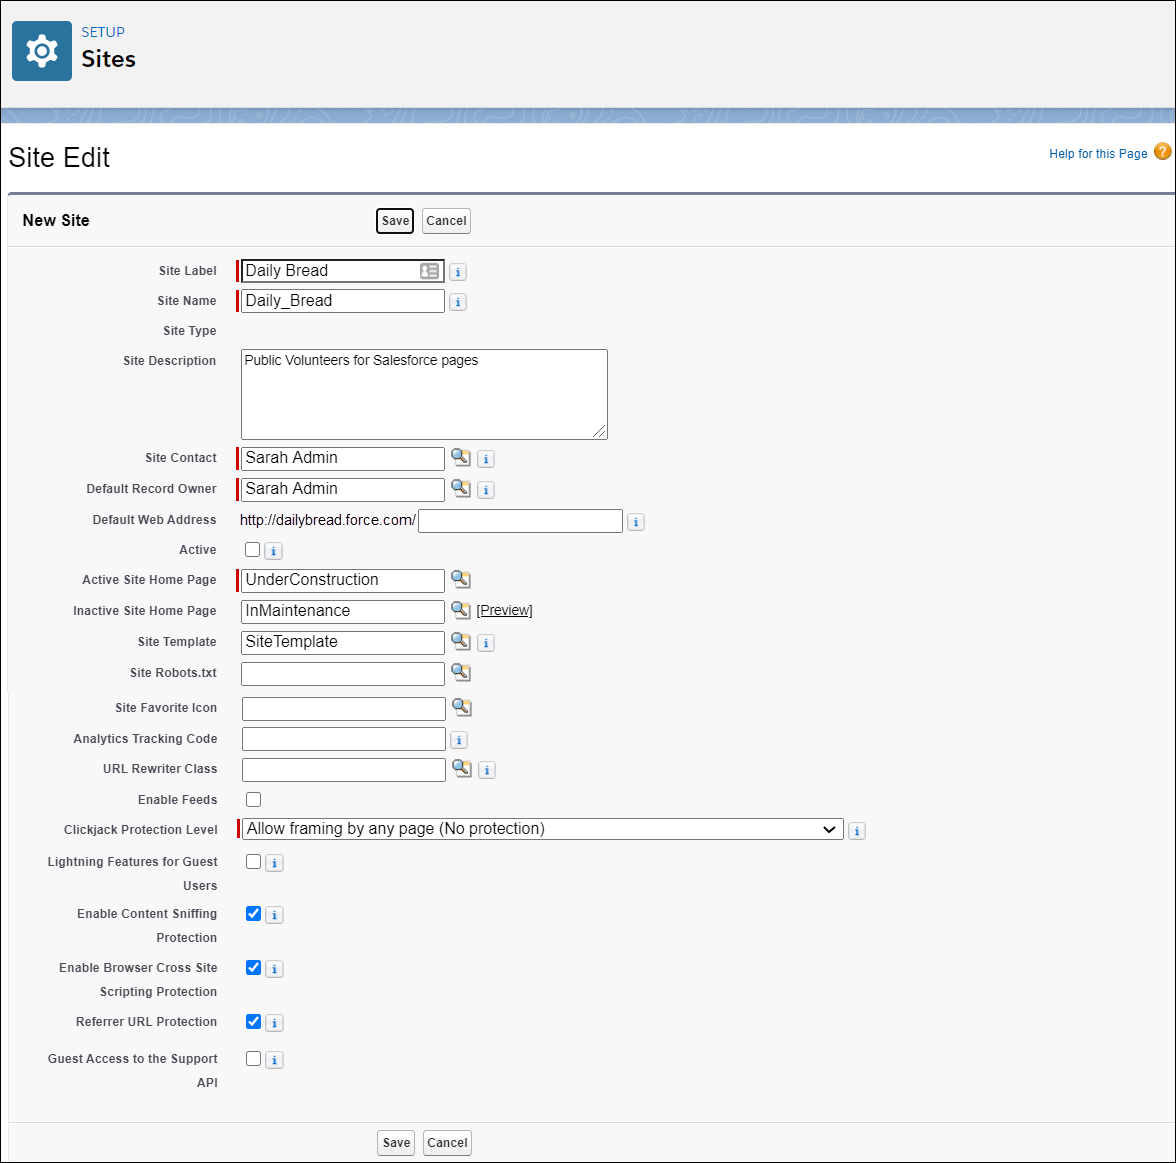Open the Inactive Site Home Page lookup
Viewport: 1176px width, 1163px height.
461,610
